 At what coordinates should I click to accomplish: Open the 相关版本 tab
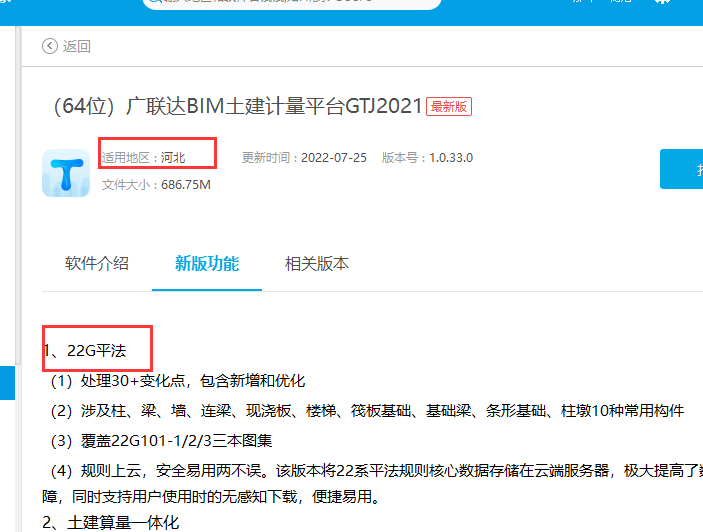pyautogui.click(x=317, y=264)
